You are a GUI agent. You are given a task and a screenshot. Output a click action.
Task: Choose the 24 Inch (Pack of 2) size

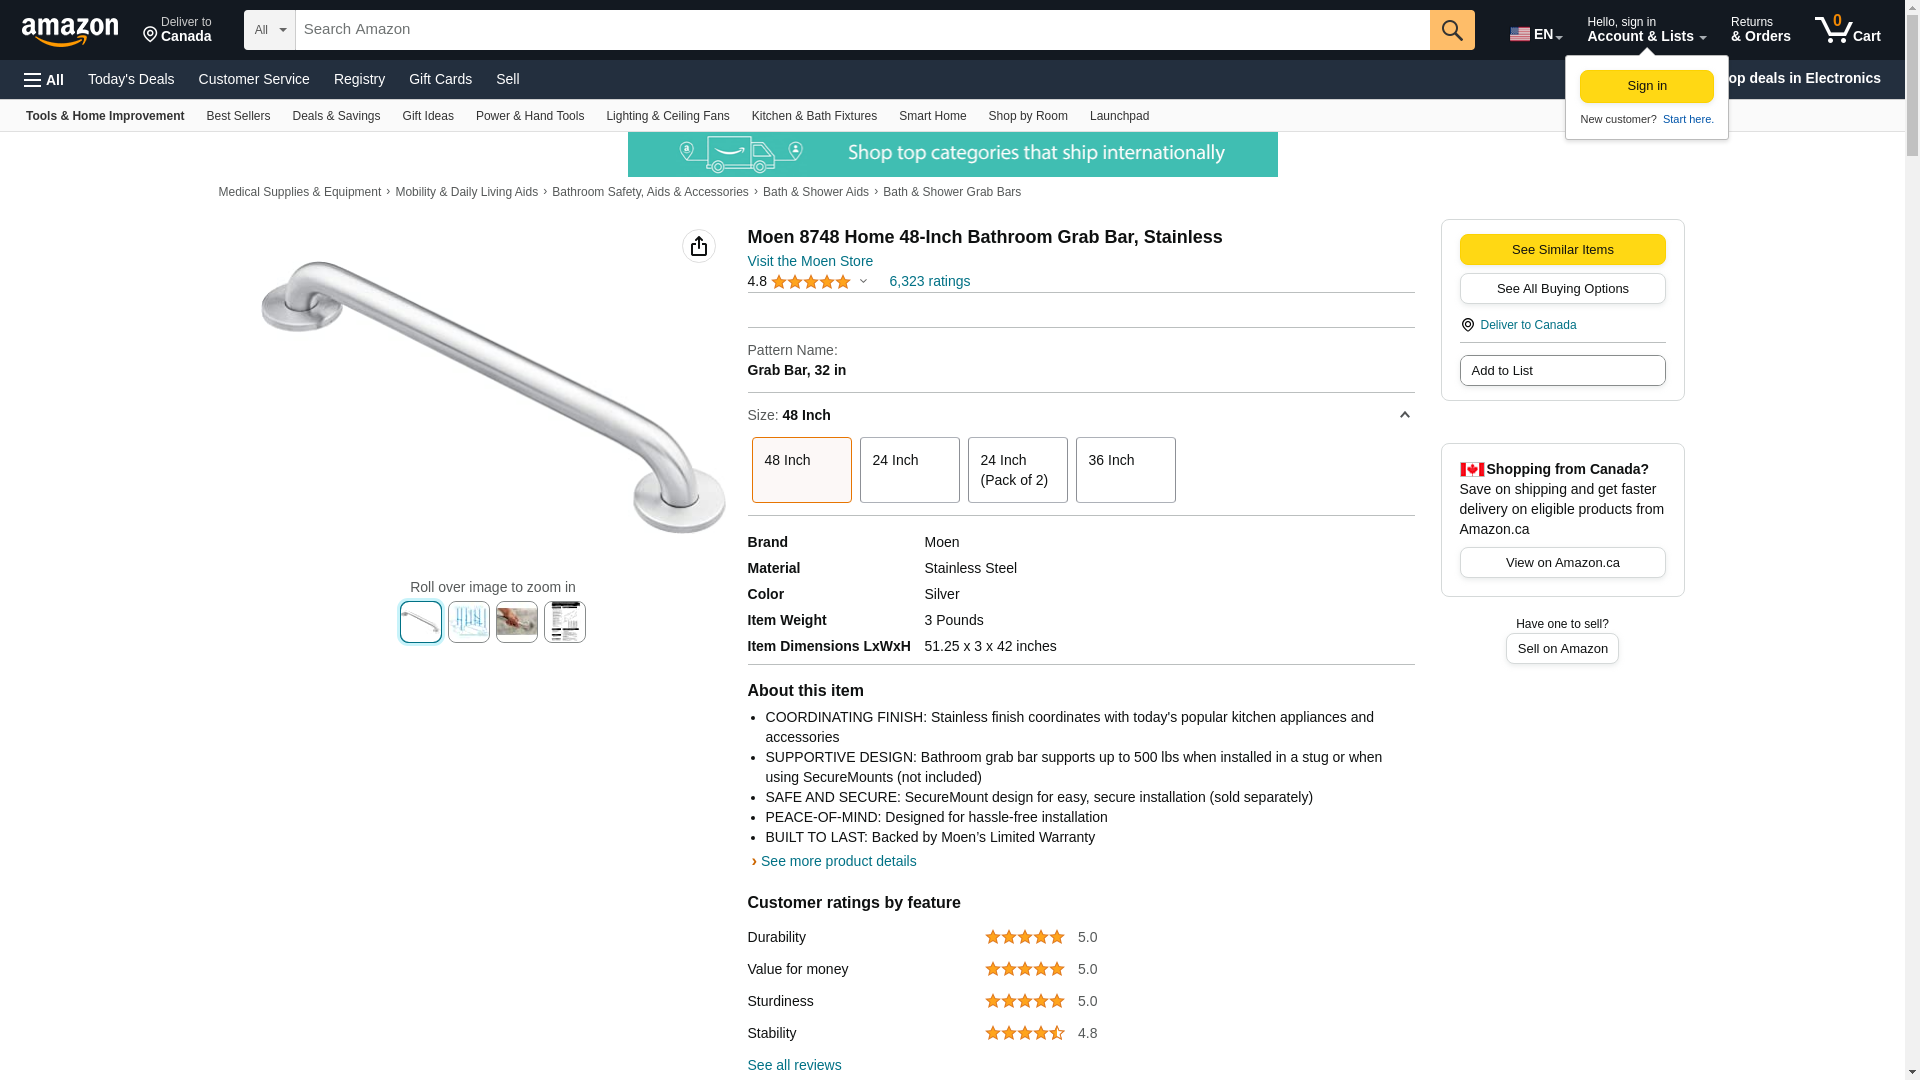point(1017,470)
